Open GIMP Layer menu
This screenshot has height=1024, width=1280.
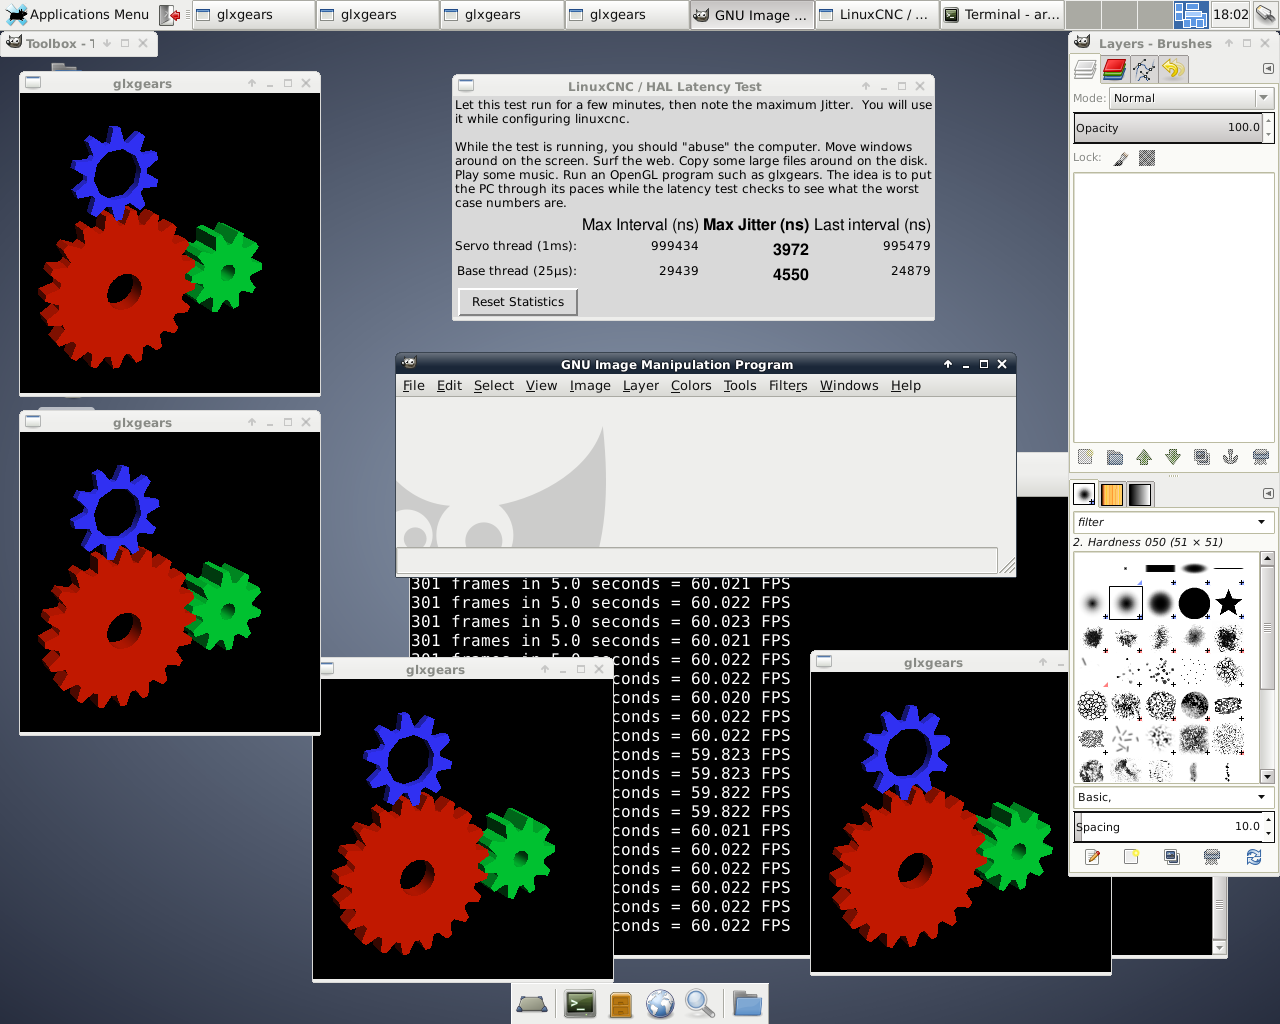pos(641,386)
